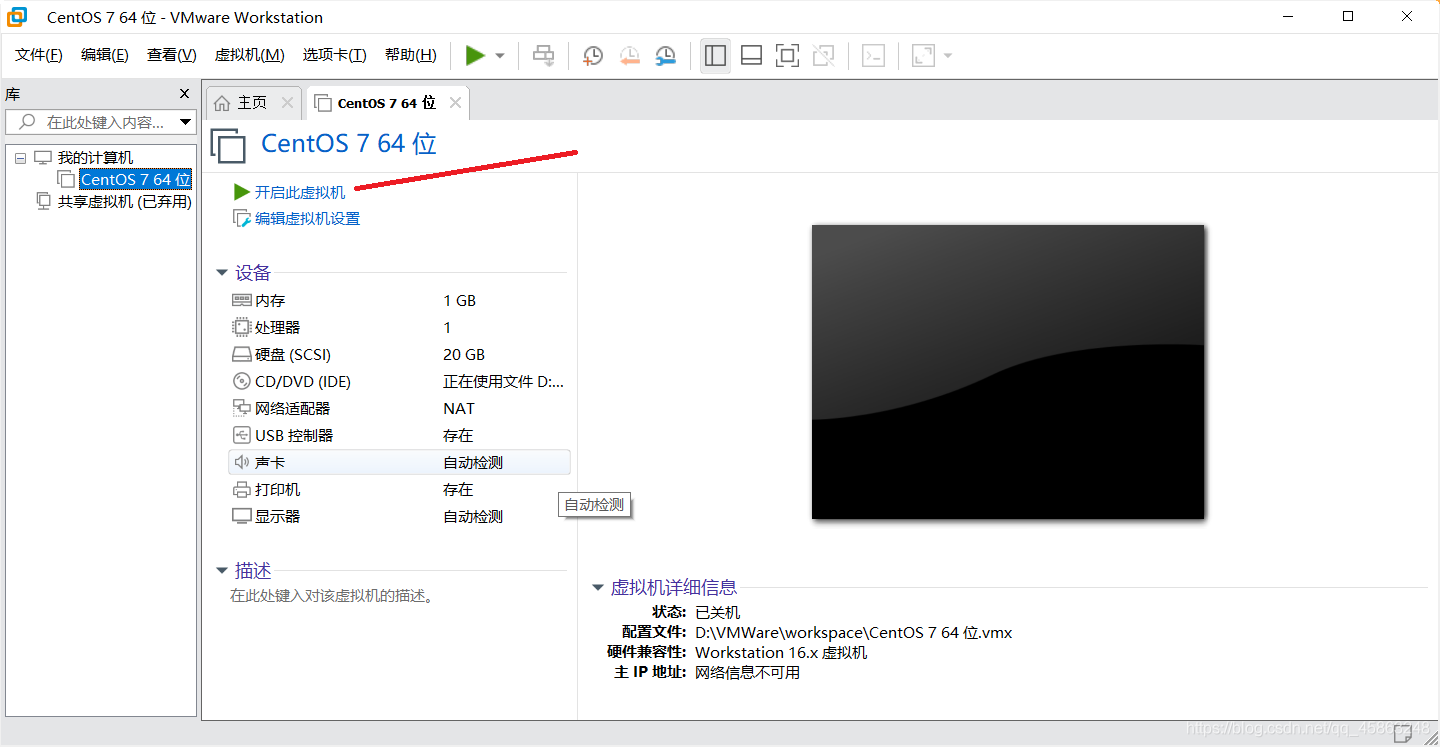Click the Workstation 16.x 虚拟机 compatibility text
Image resolution: width=1440 pixels, height=747 pixels.
[x=781, y=652]
